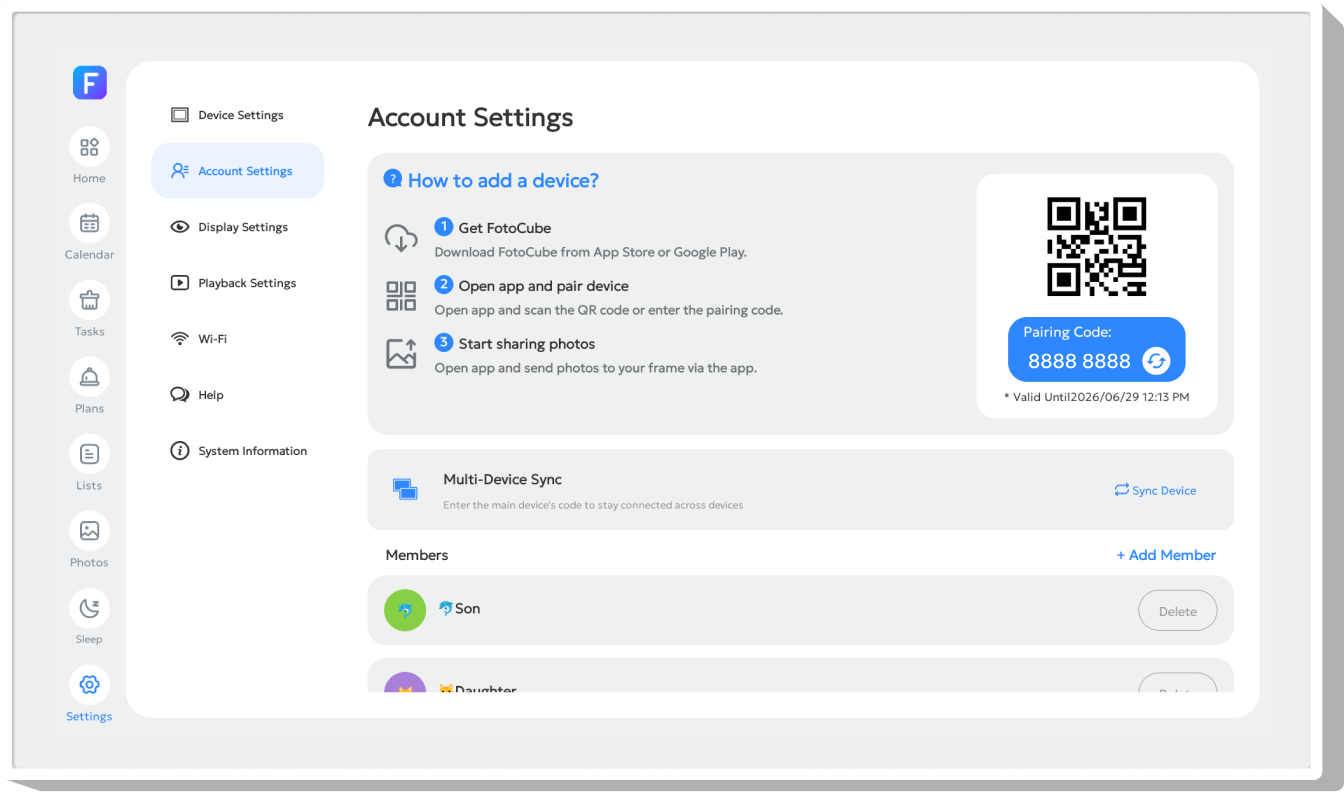Select Account Settings menu item
The height and width of the screenshot is (792, 1344).
[x=238, y=171]
